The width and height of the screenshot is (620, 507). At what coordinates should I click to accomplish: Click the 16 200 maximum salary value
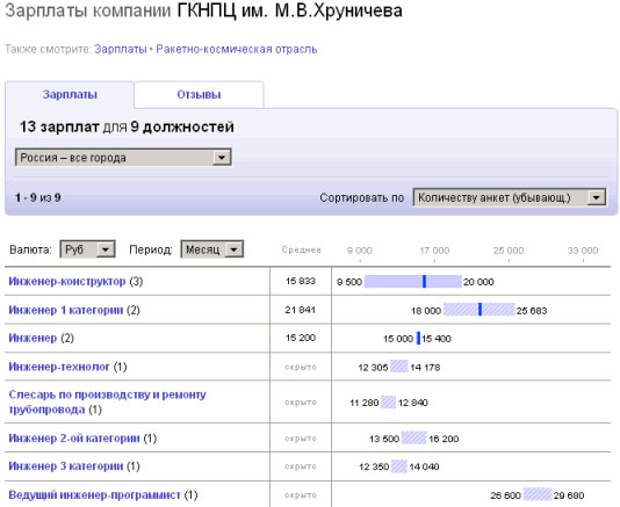[x=444, y=439]
